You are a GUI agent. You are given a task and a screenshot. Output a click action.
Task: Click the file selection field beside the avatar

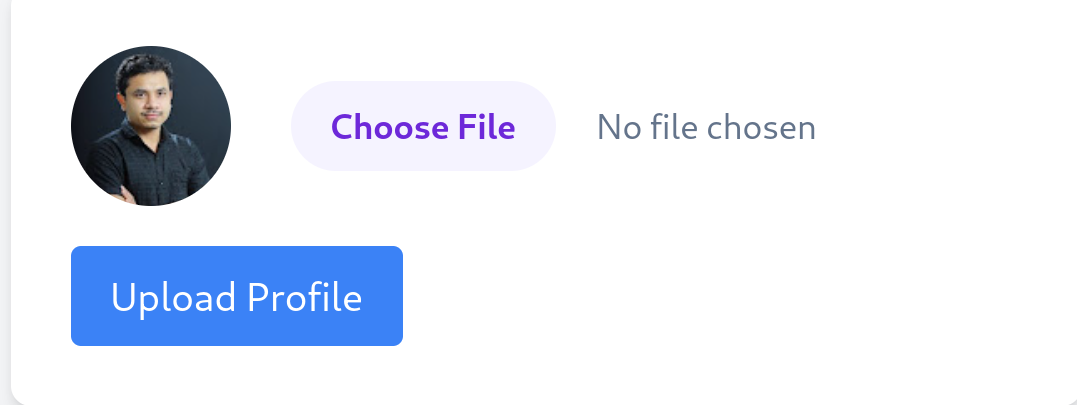pyautogui.click(x=423, y=127)
